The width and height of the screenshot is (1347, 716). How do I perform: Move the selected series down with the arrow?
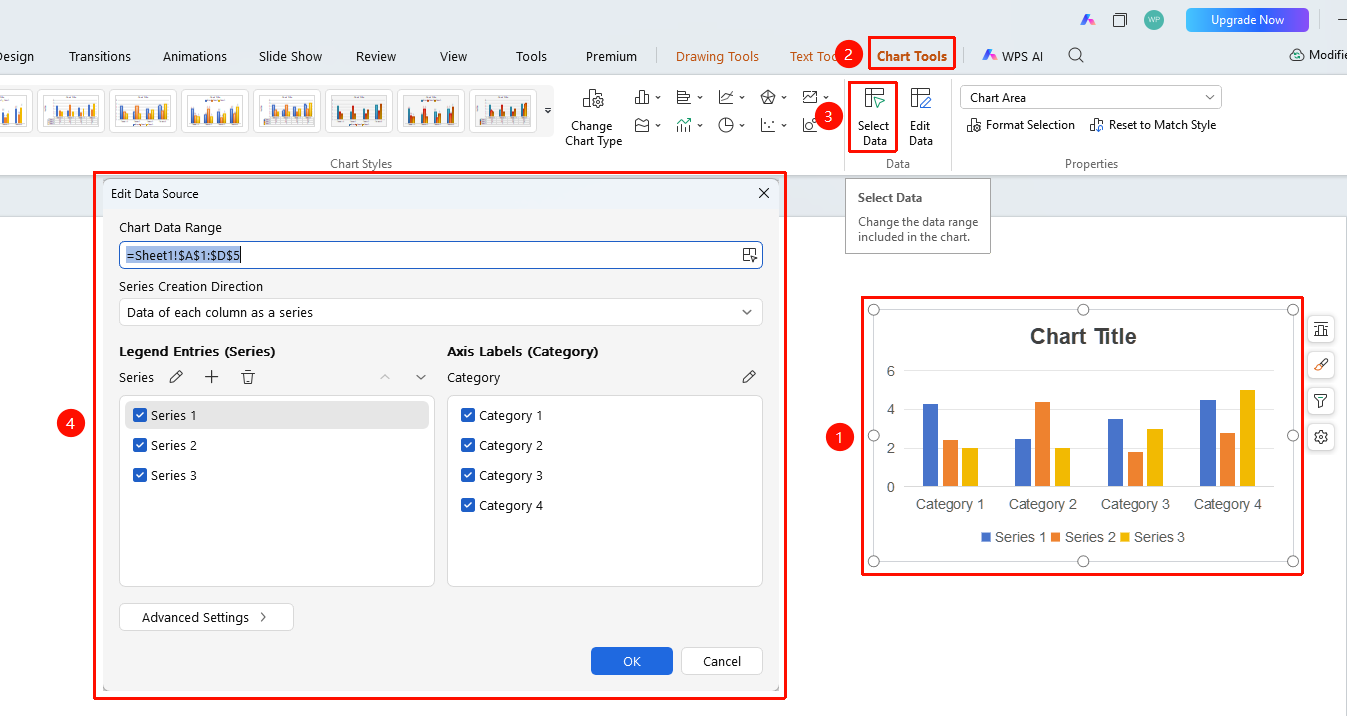[x=421, y=377]
